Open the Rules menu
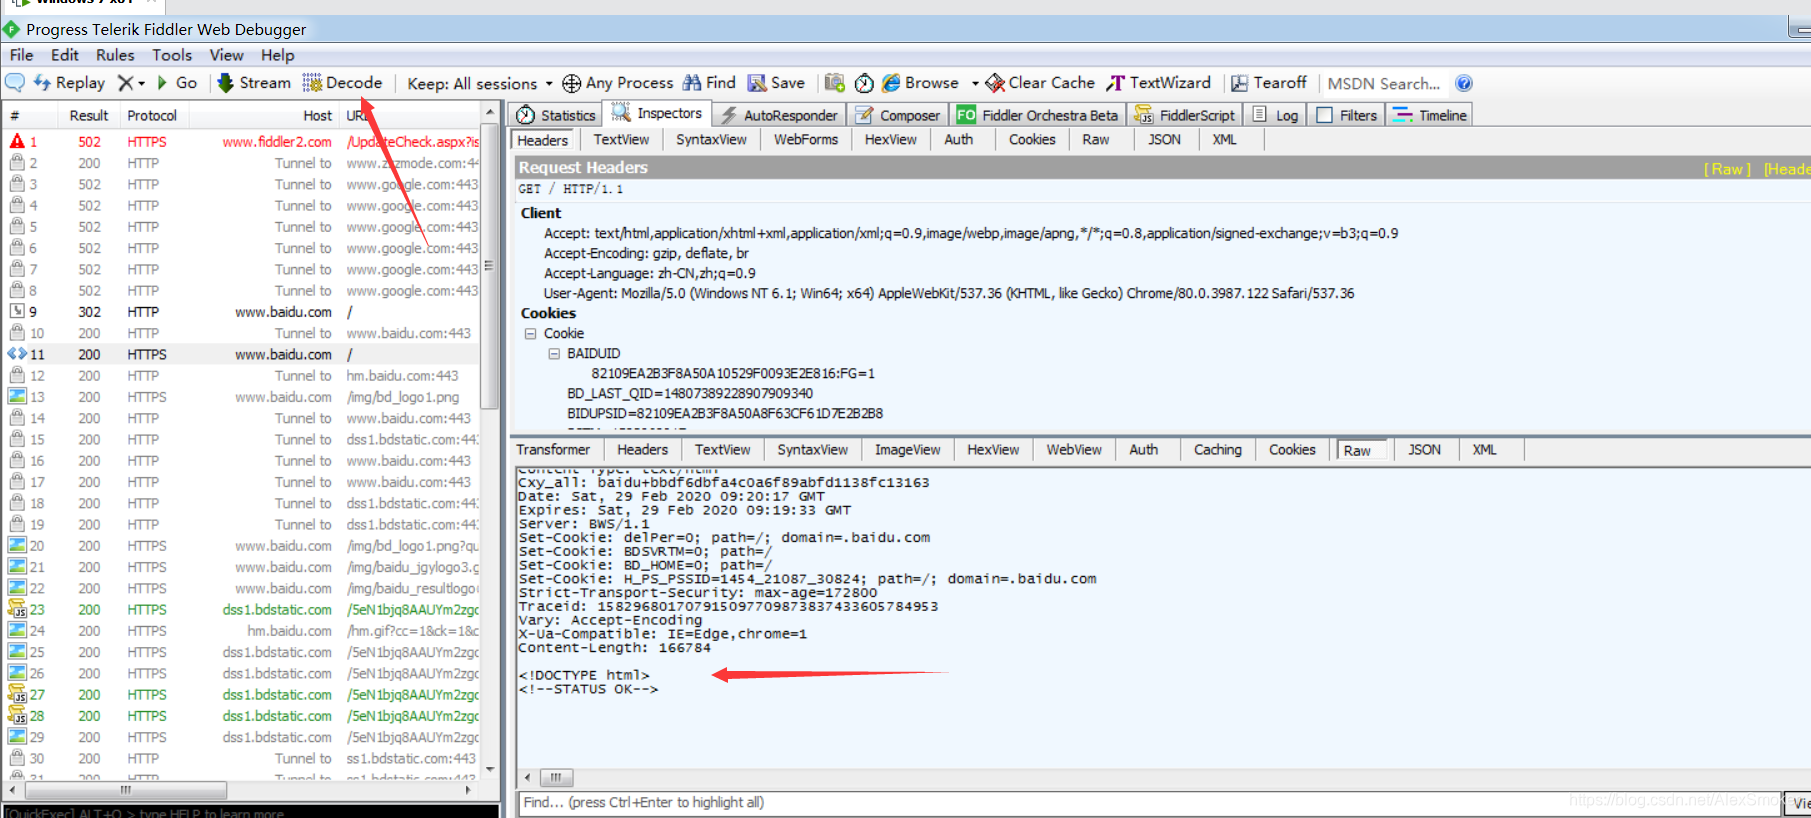Viewport: 1811px width, 818px height. [115, 55]
